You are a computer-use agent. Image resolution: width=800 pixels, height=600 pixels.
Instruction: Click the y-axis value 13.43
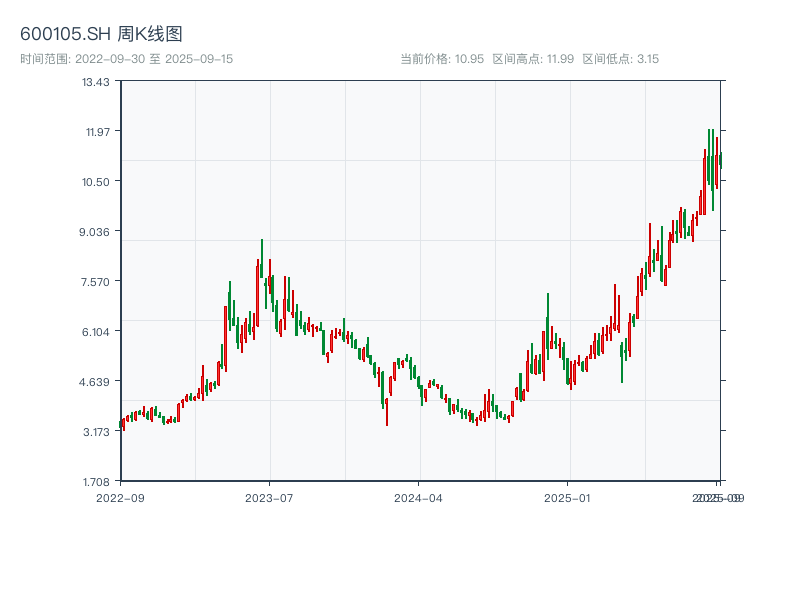point(96,82)
